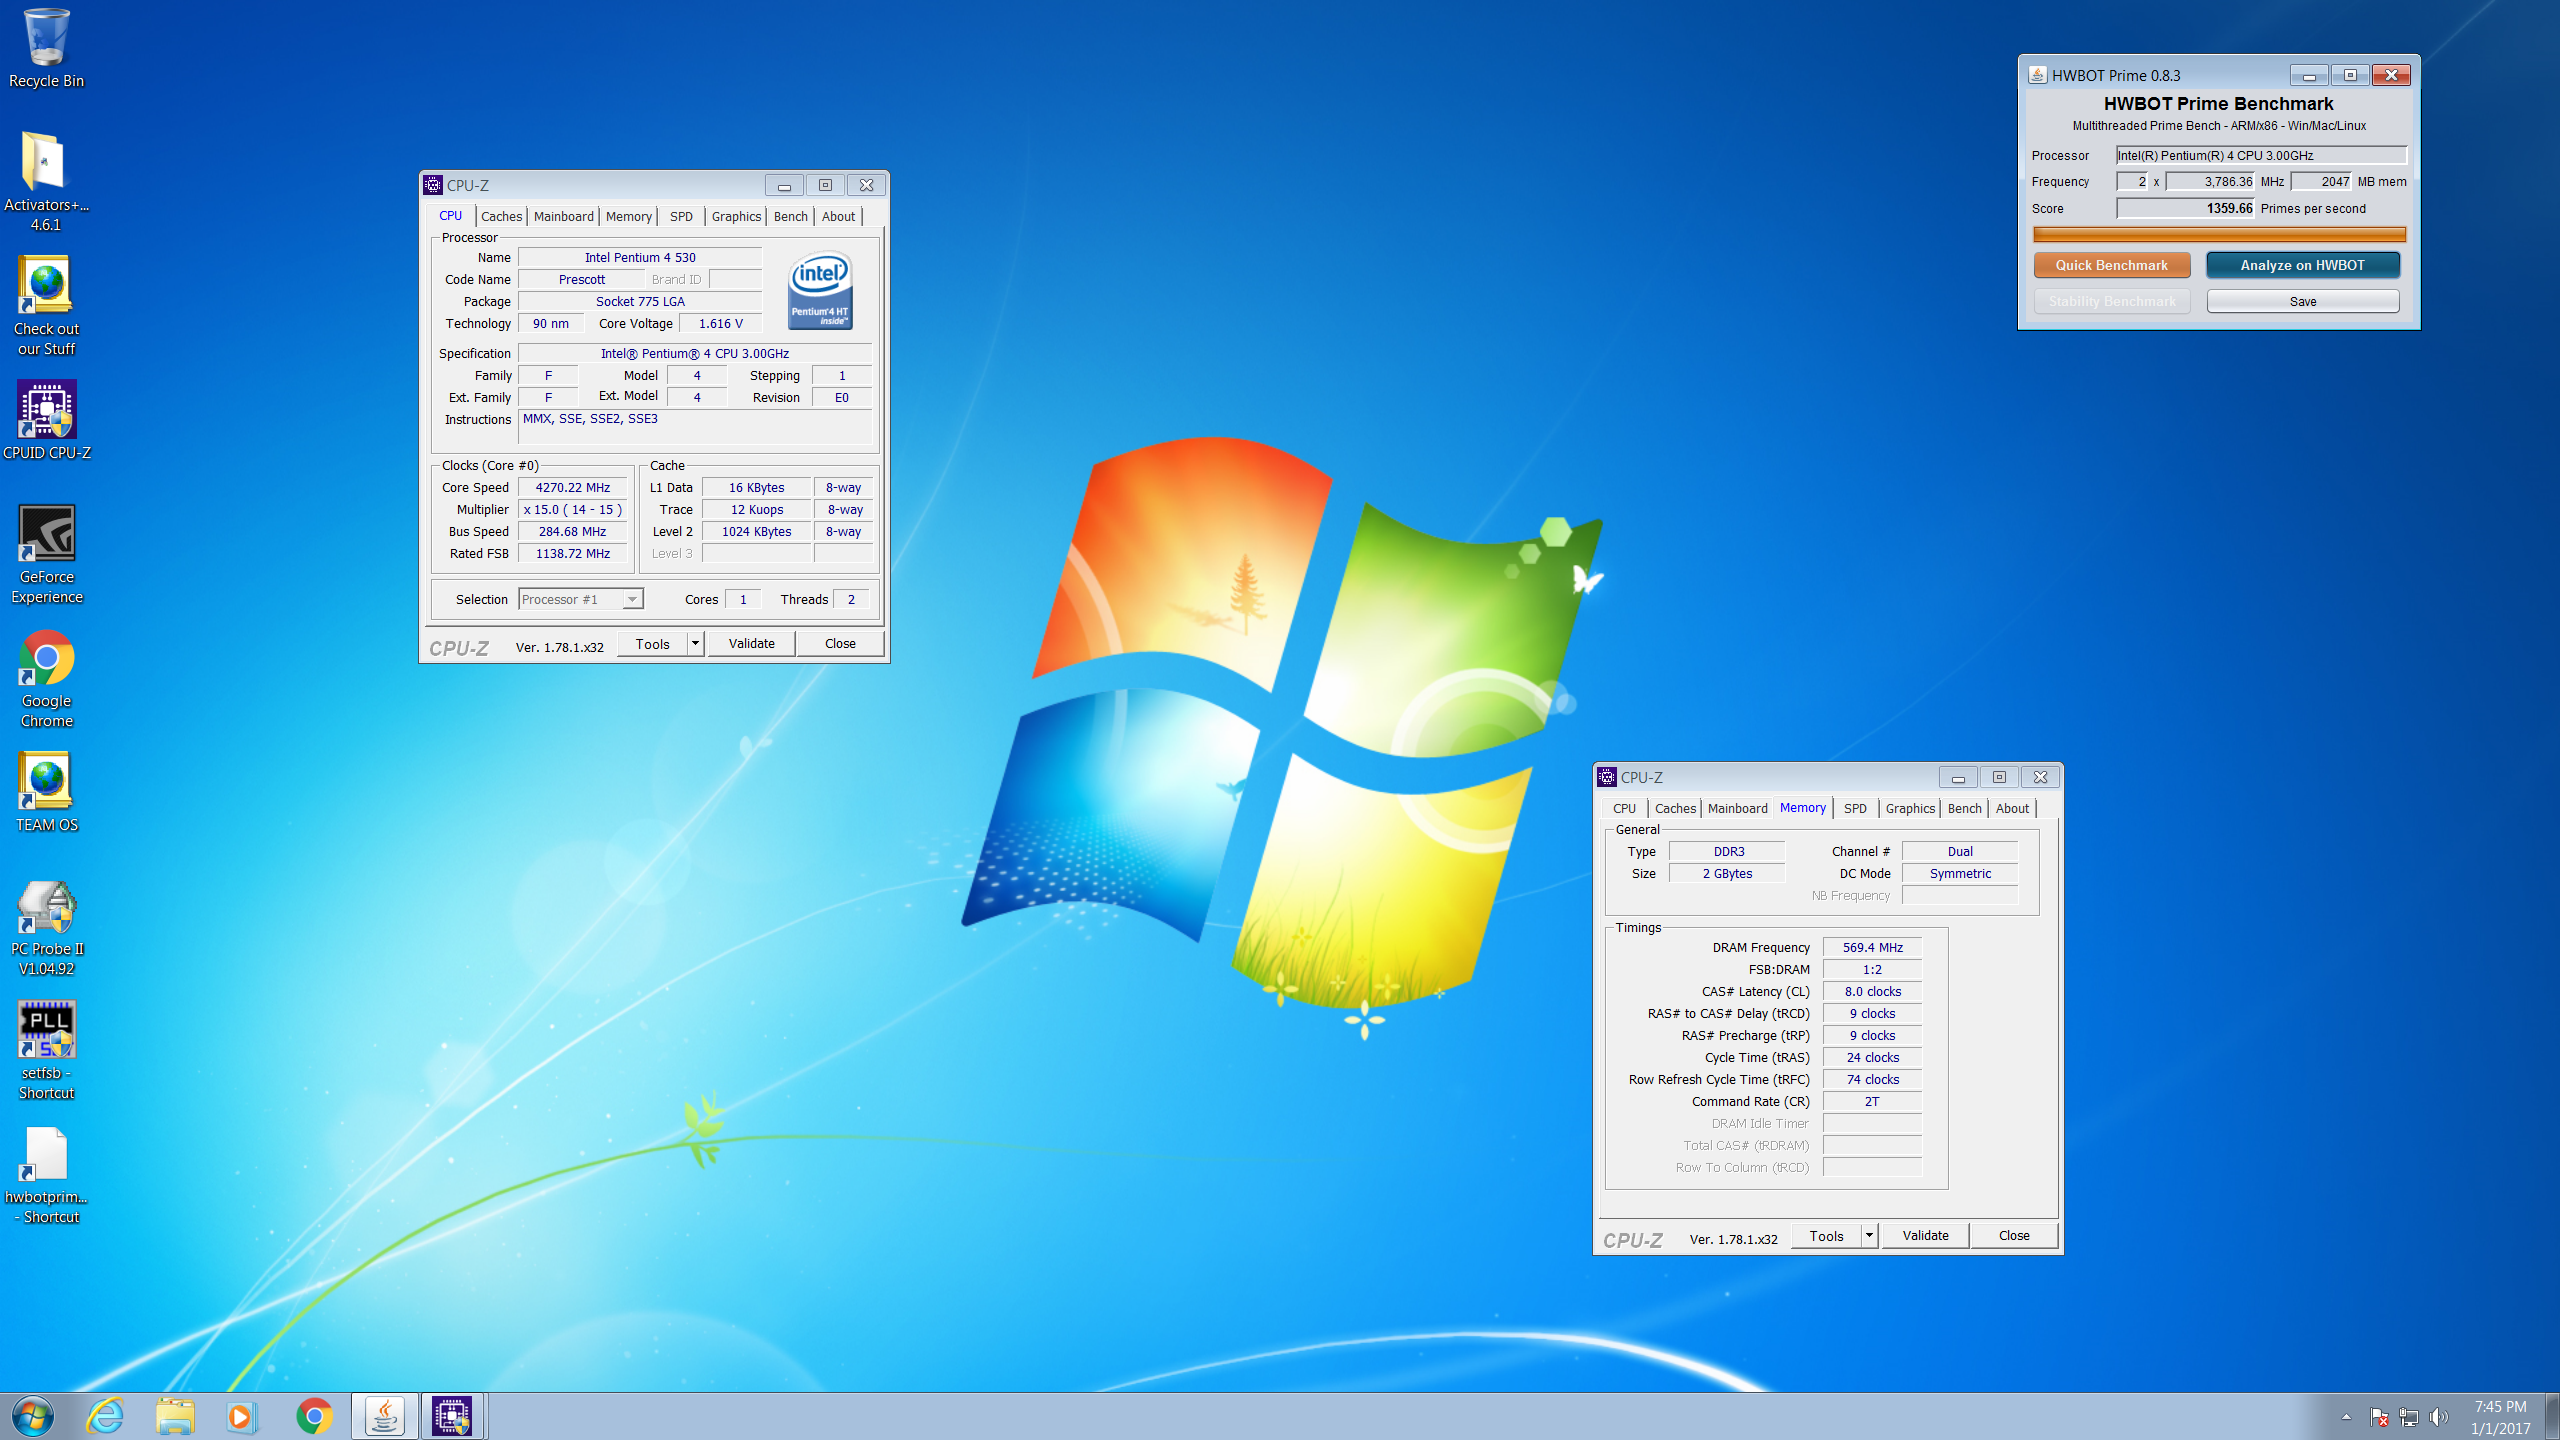The width and height of the screenshot is (2560, 1440).
Task: Switch to the Memory tab in left CPU-Z
Action: coord(629,216)
